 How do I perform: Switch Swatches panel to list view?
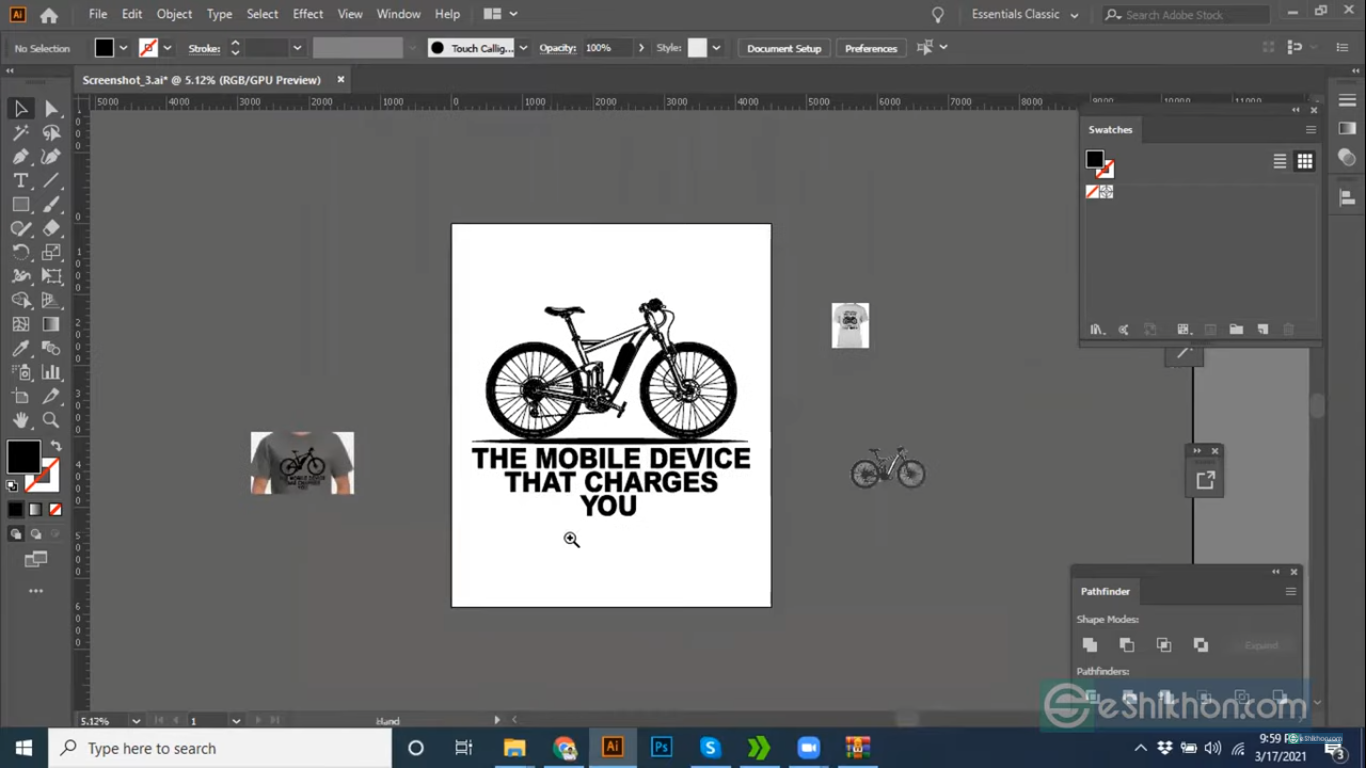click(1280, 161)
